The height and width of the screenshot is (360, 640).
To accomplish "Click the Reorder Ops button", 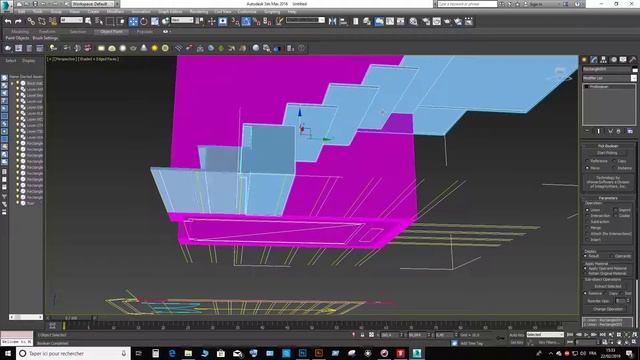I will click(x=598, y=301).
